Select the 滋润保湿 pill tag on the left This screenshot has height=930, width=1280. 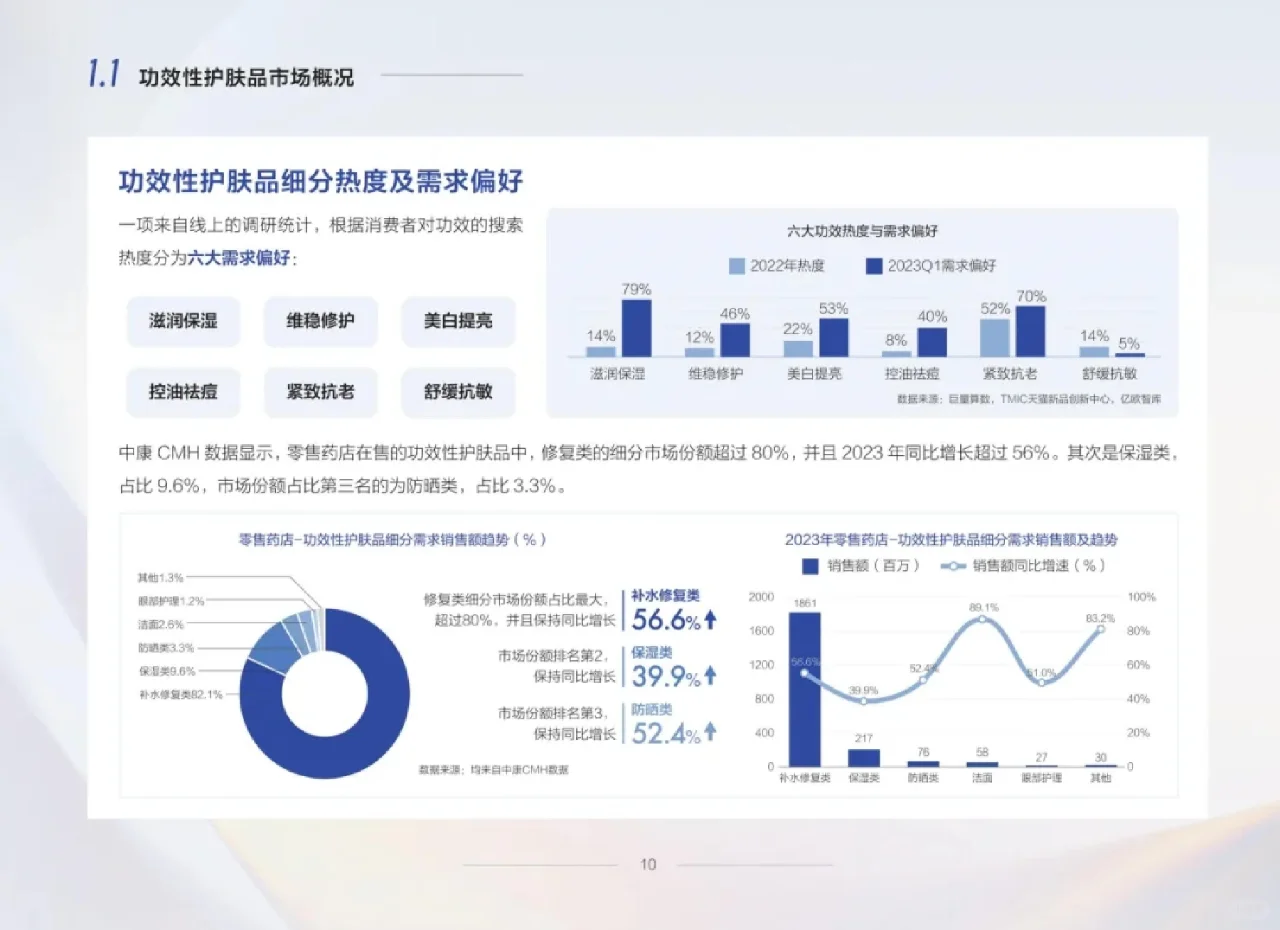183,322
